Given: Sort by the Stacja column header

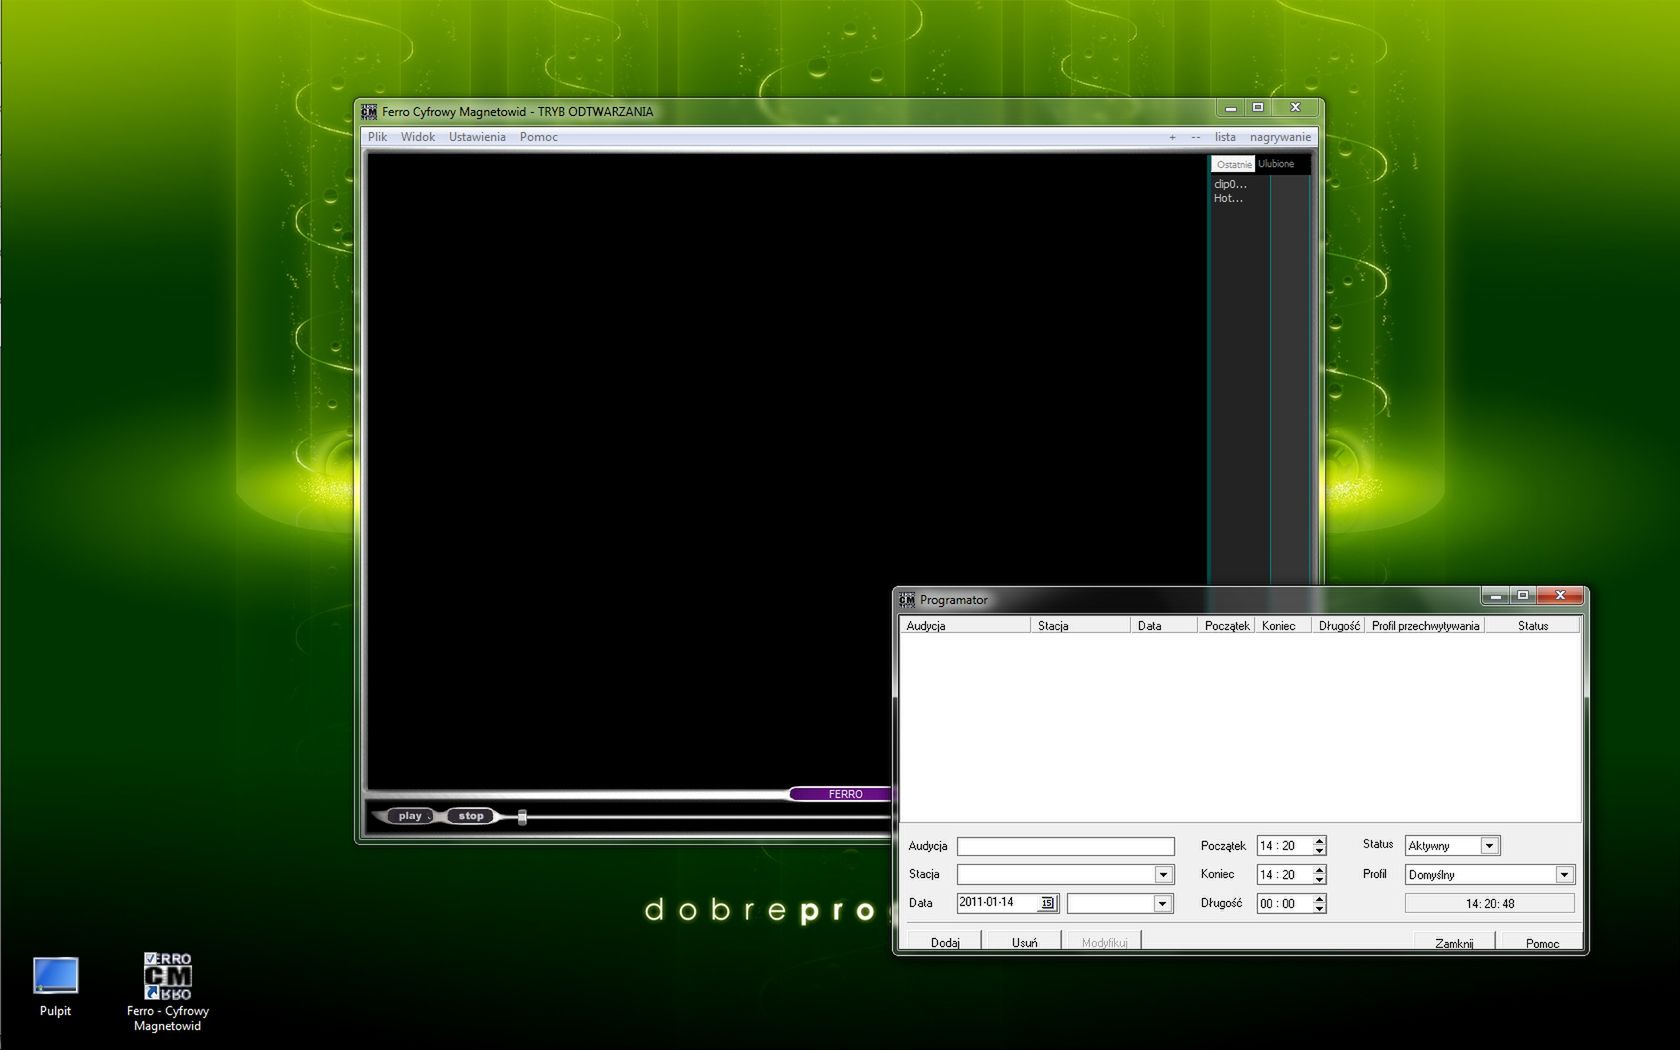Looking at the screenshot, I should [1080, 626].
